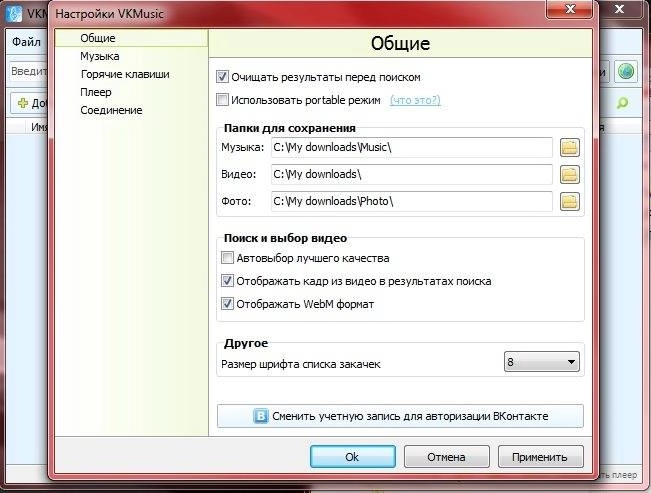Open Музыка settings section
The image size is (651, 493).
click(100, 56)
